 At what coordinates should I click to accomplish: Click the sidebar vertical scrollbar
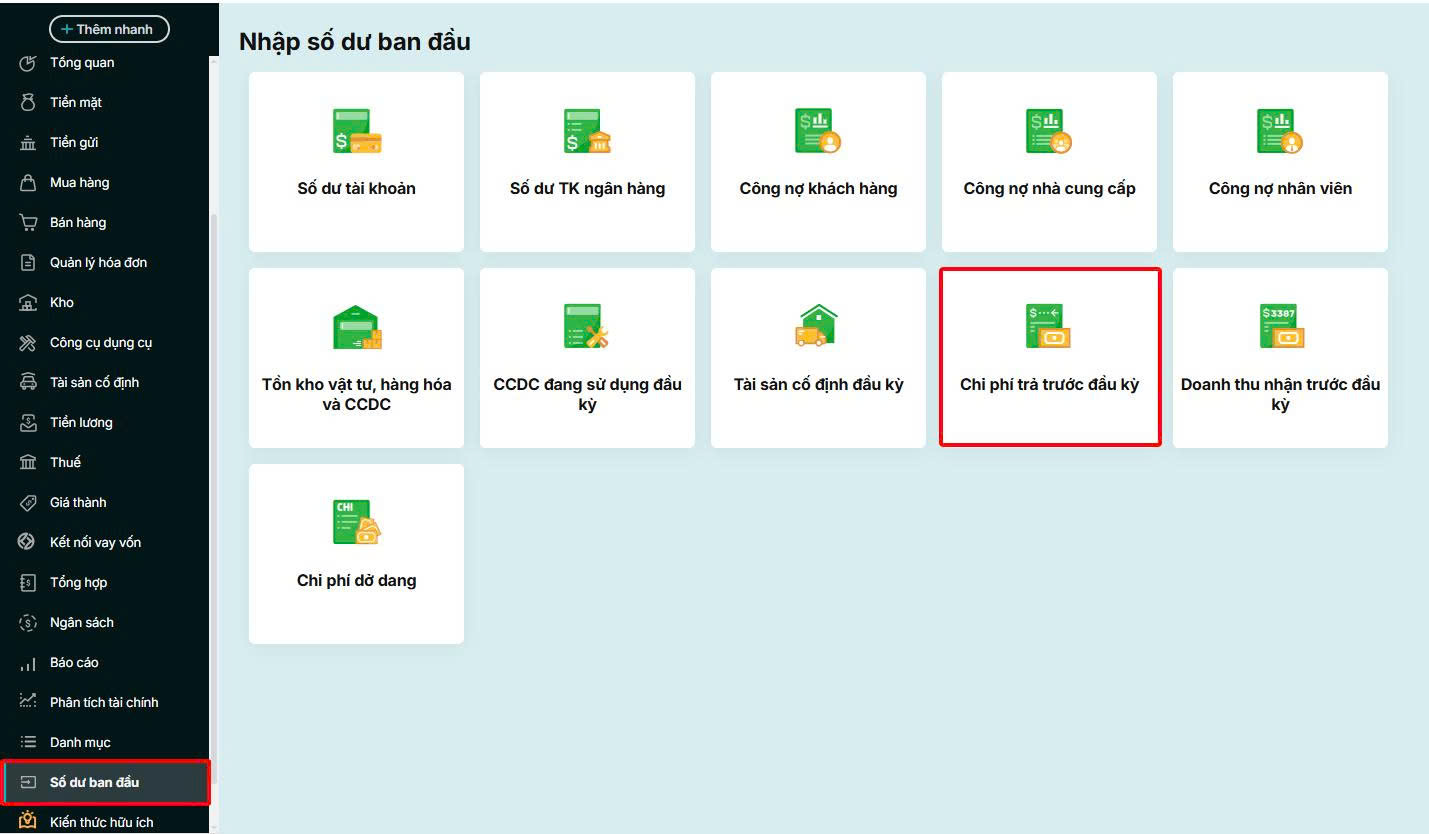213,500
